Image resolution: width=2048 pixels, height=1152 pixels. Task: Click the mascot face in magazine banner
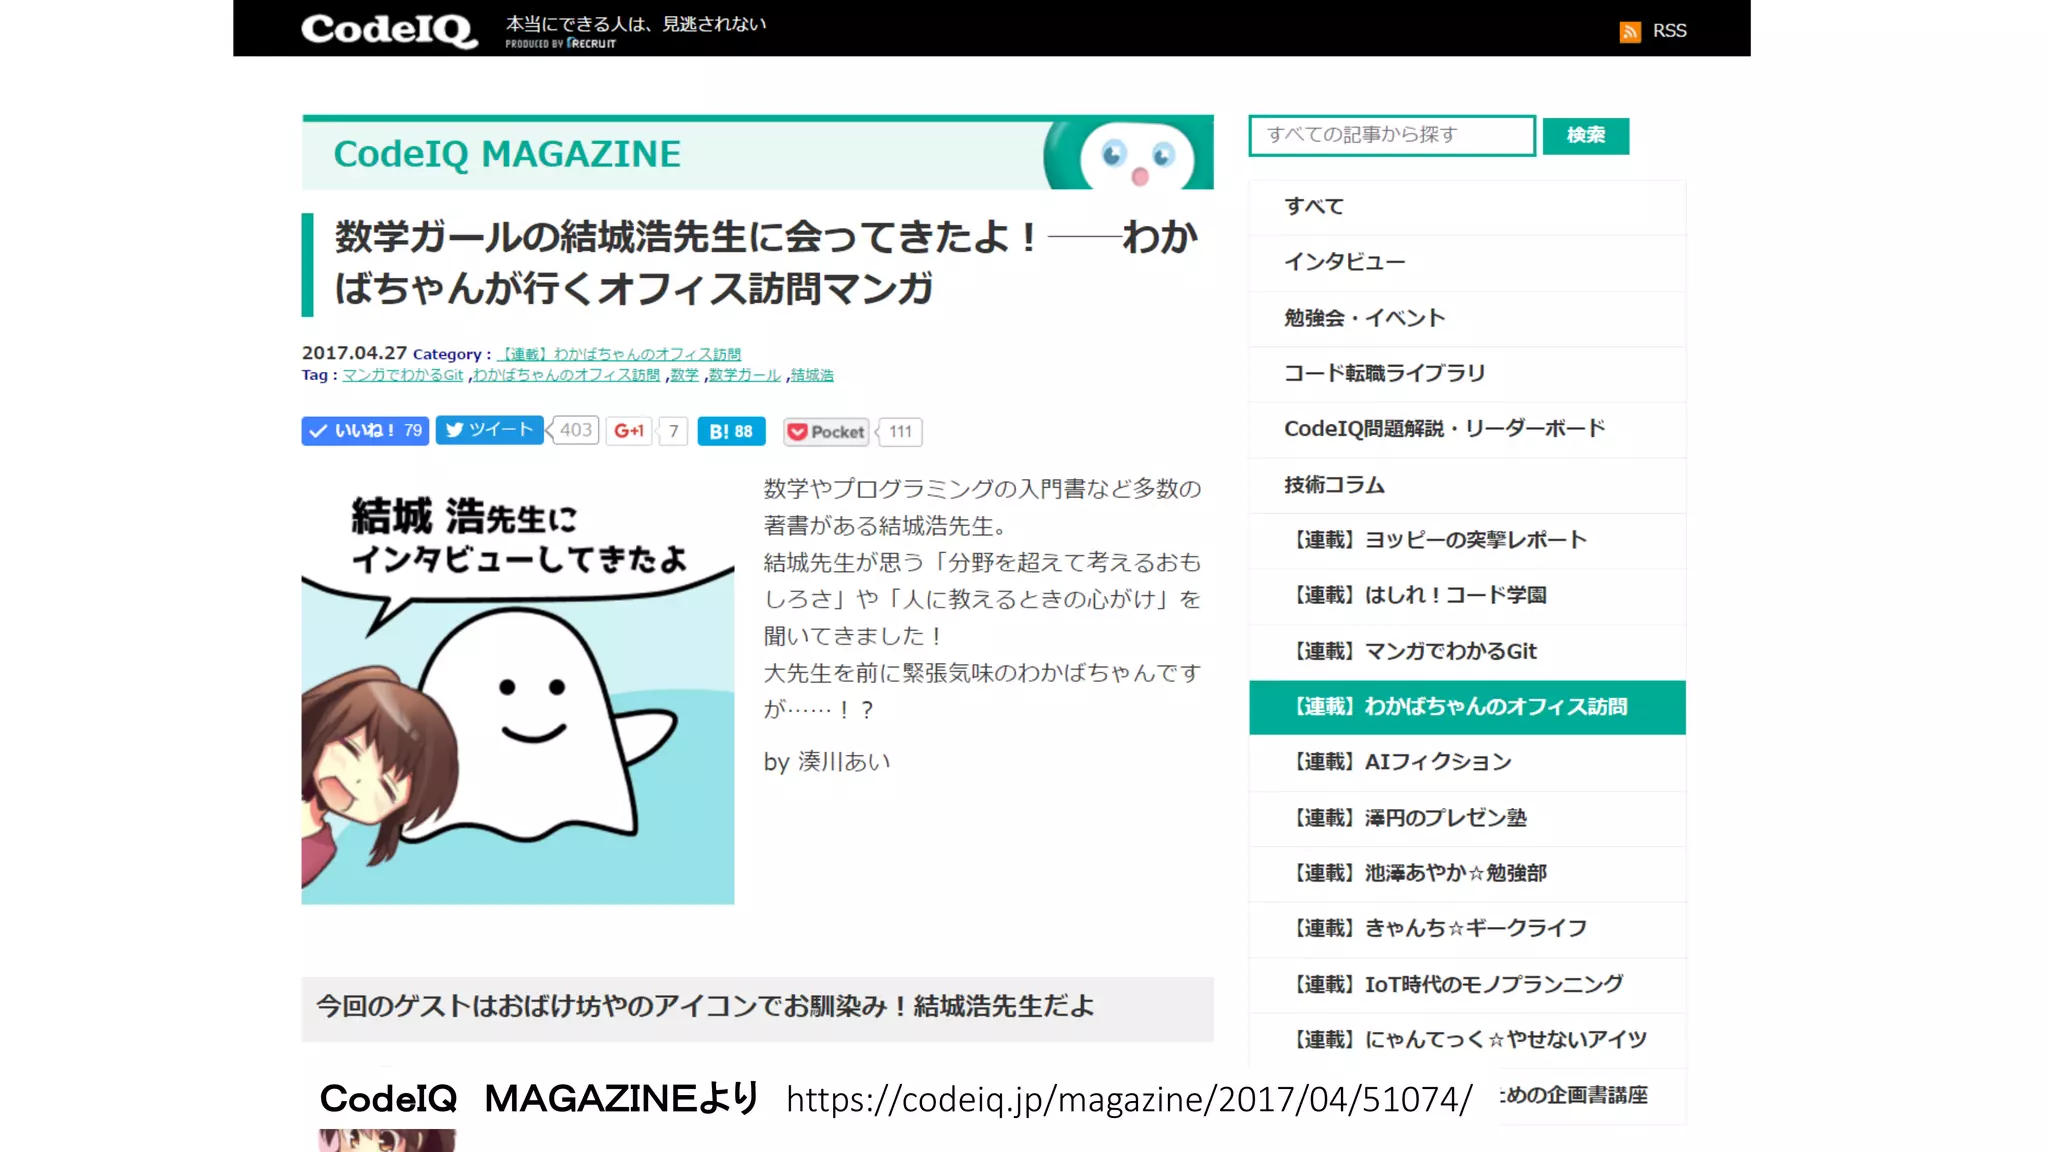(x=1136, y=156)
